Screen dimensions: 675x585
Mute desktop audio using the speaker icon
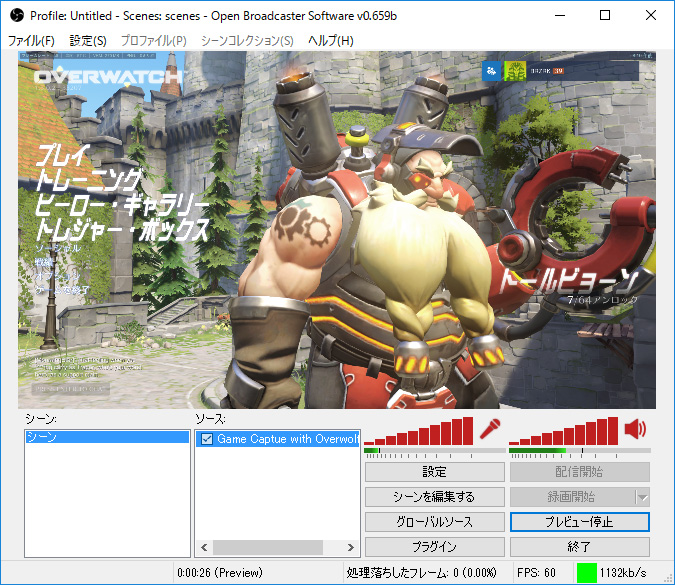(636, 430)
